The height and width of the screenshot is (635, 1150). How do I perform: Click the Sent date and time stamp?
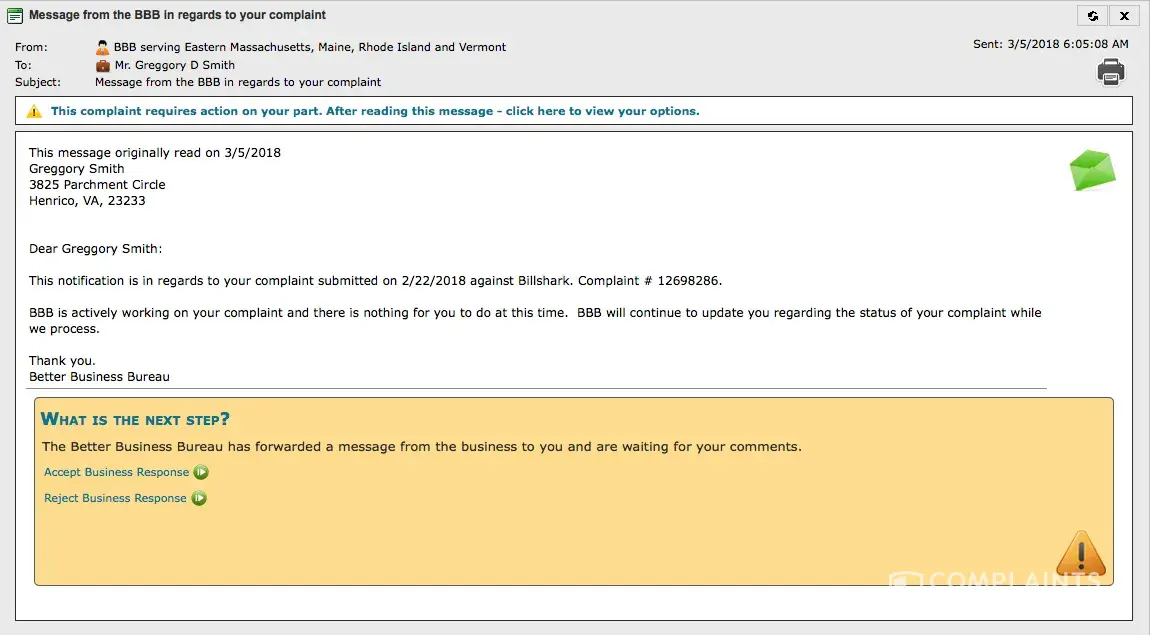tap(1050, 44)
